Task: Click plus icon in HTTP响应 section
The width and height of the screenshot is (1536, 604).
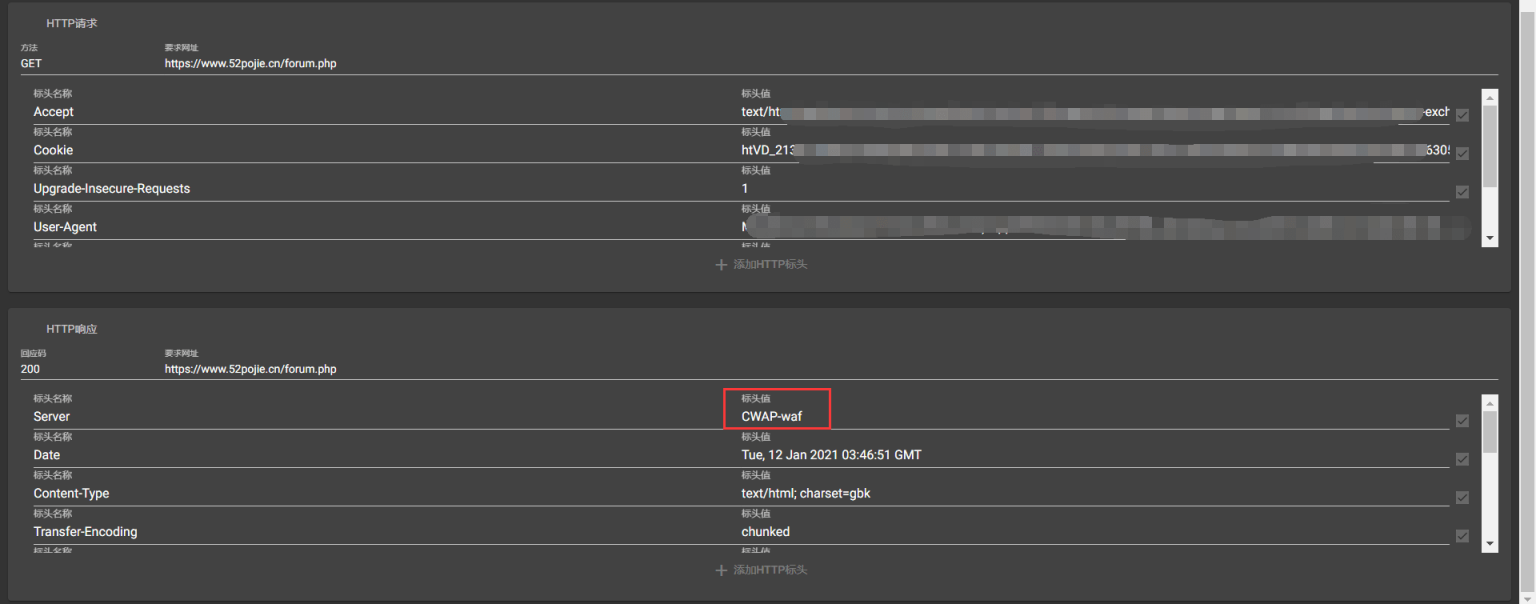Action: 721,570
